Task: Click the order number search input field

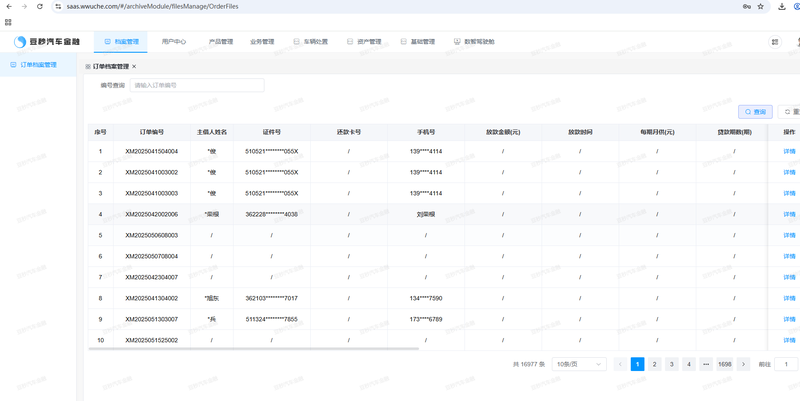Action: point(197,86)
